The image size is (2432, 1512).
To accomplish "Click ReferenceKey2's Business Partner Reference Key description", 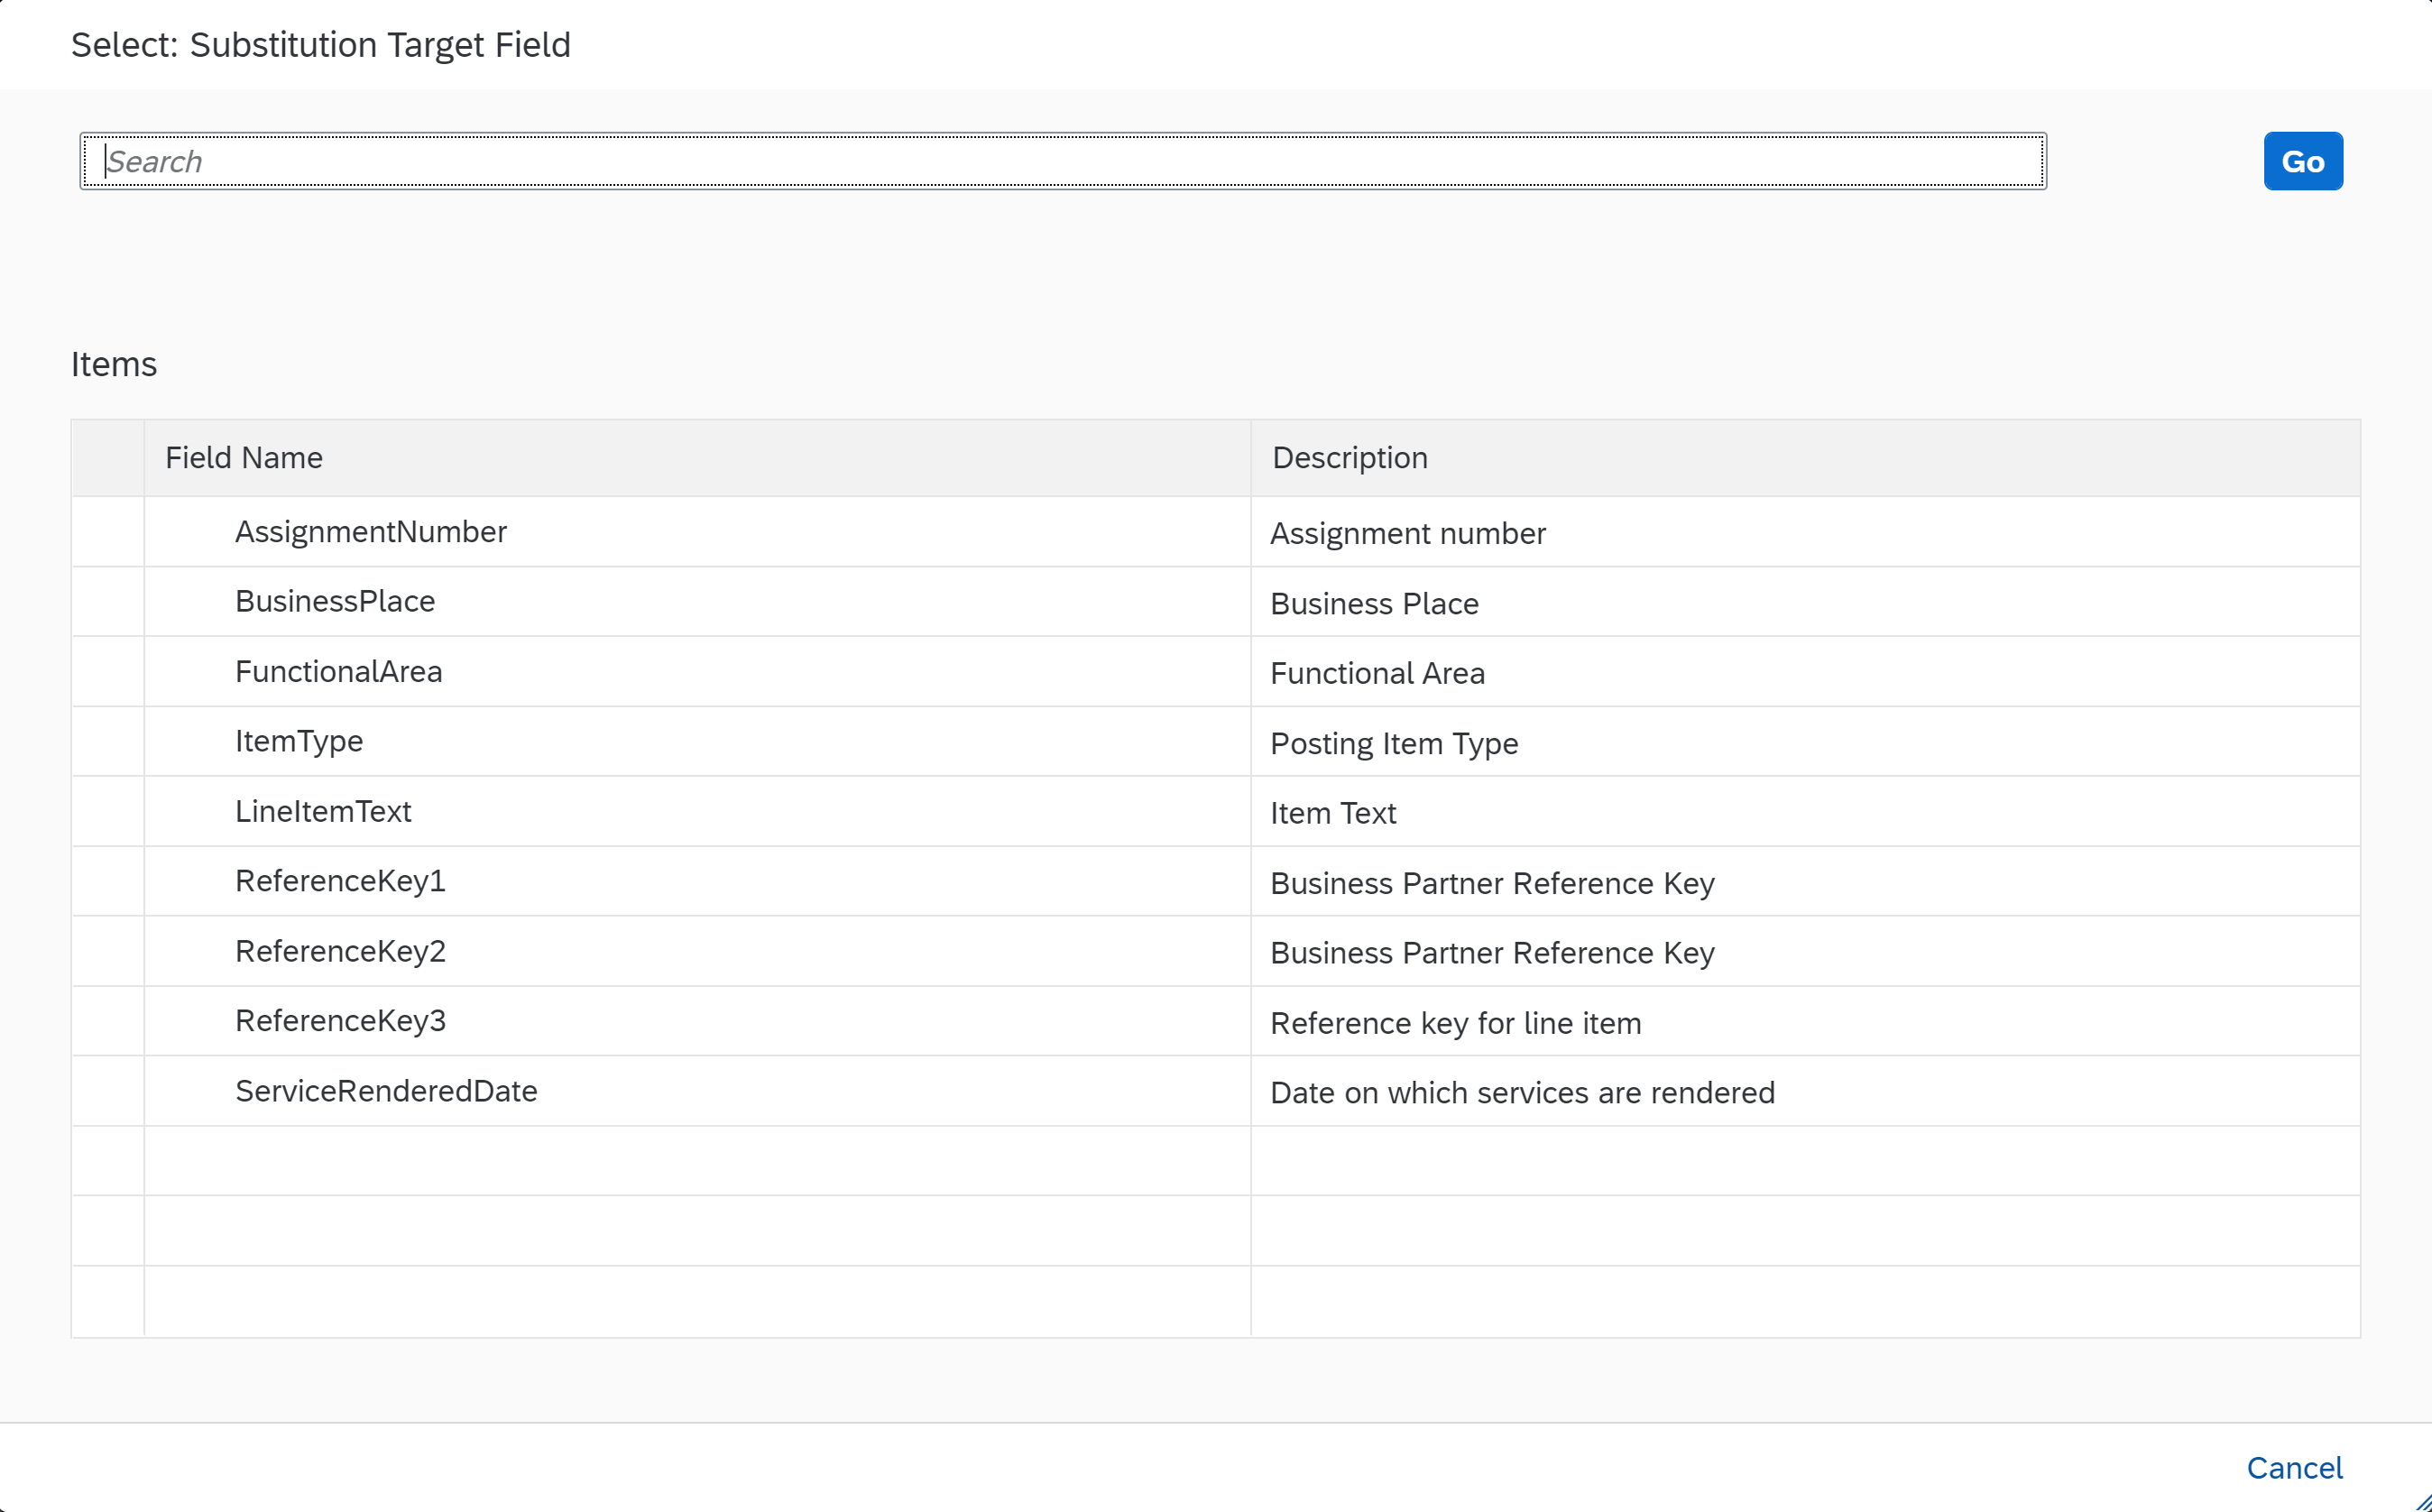I will tap(1492, 954).
